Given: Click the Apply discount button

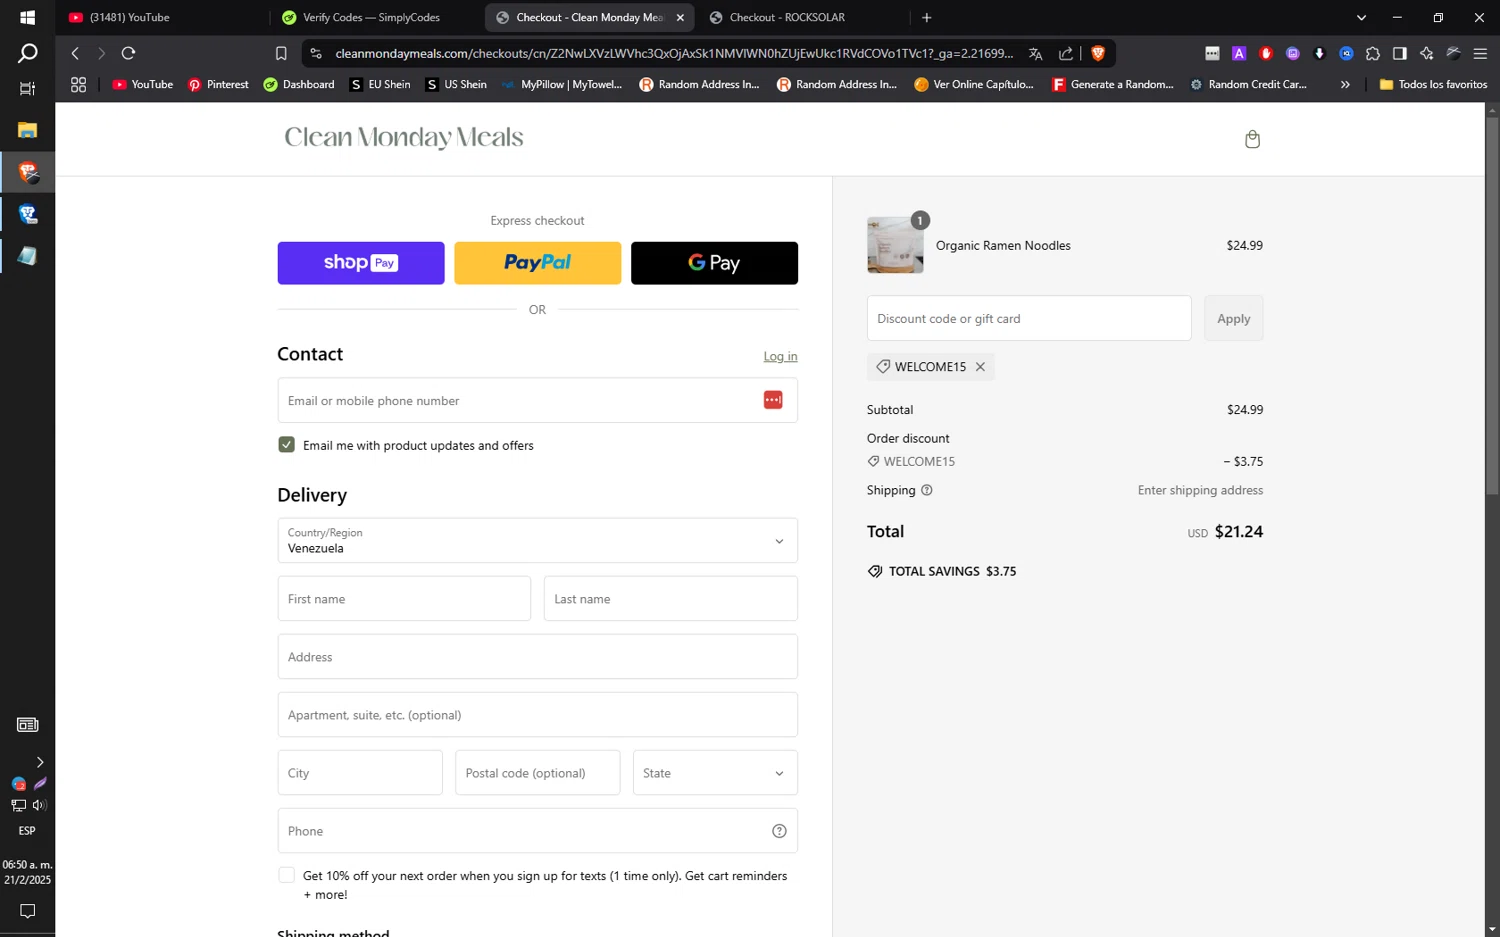Looking at the screenshot, I should click(1233, 318).
